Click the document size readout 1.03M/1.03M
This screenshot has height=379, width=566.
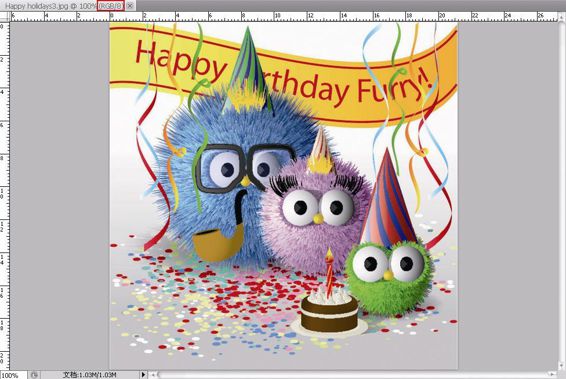98,375
